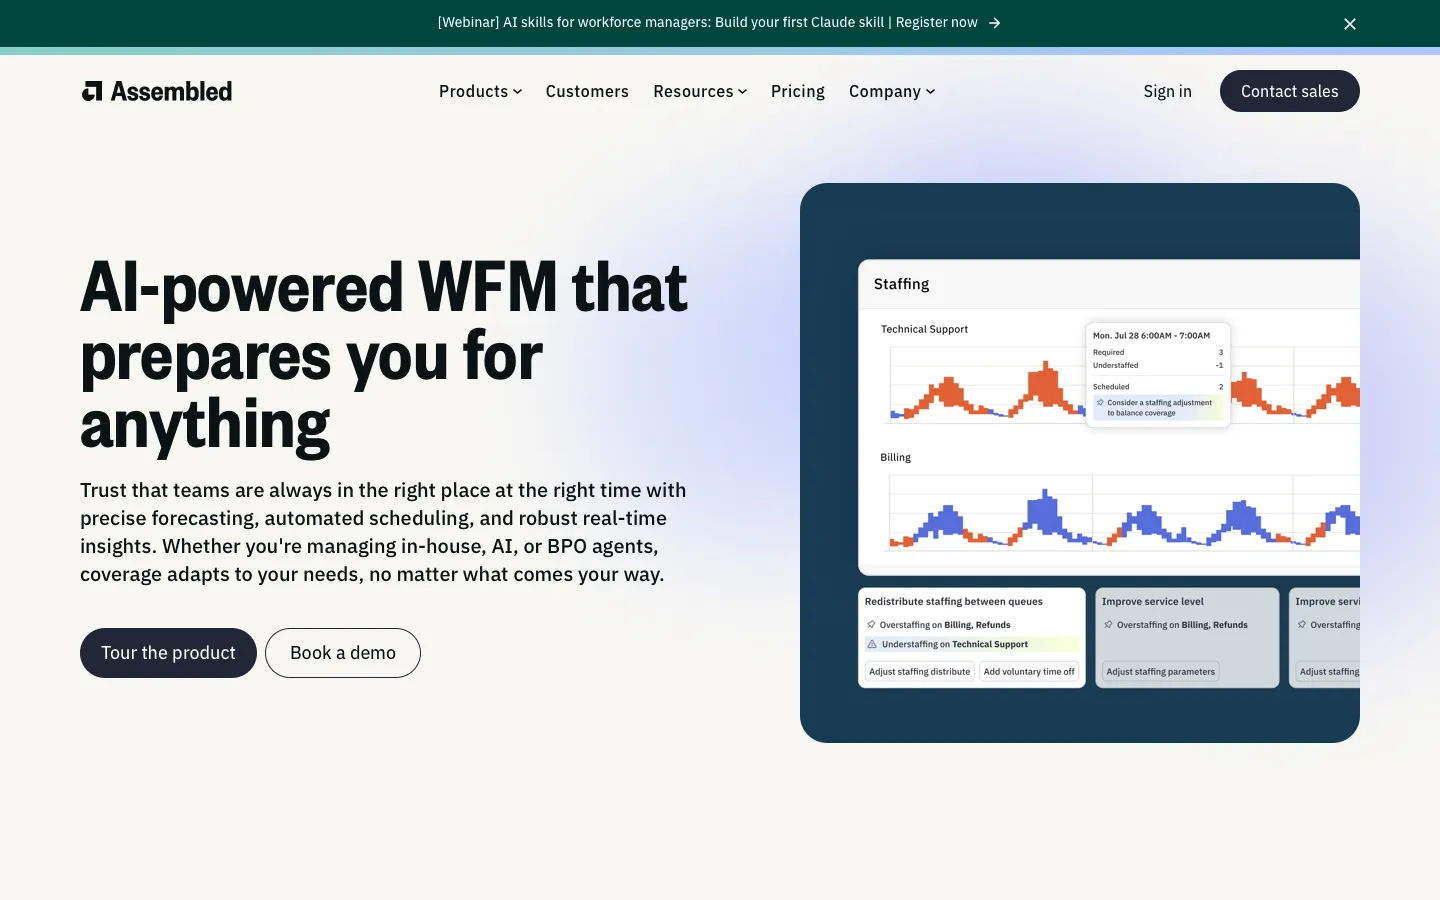Click Adjust staffing parameters button

pyautogui.click(x=1160, y=672)
